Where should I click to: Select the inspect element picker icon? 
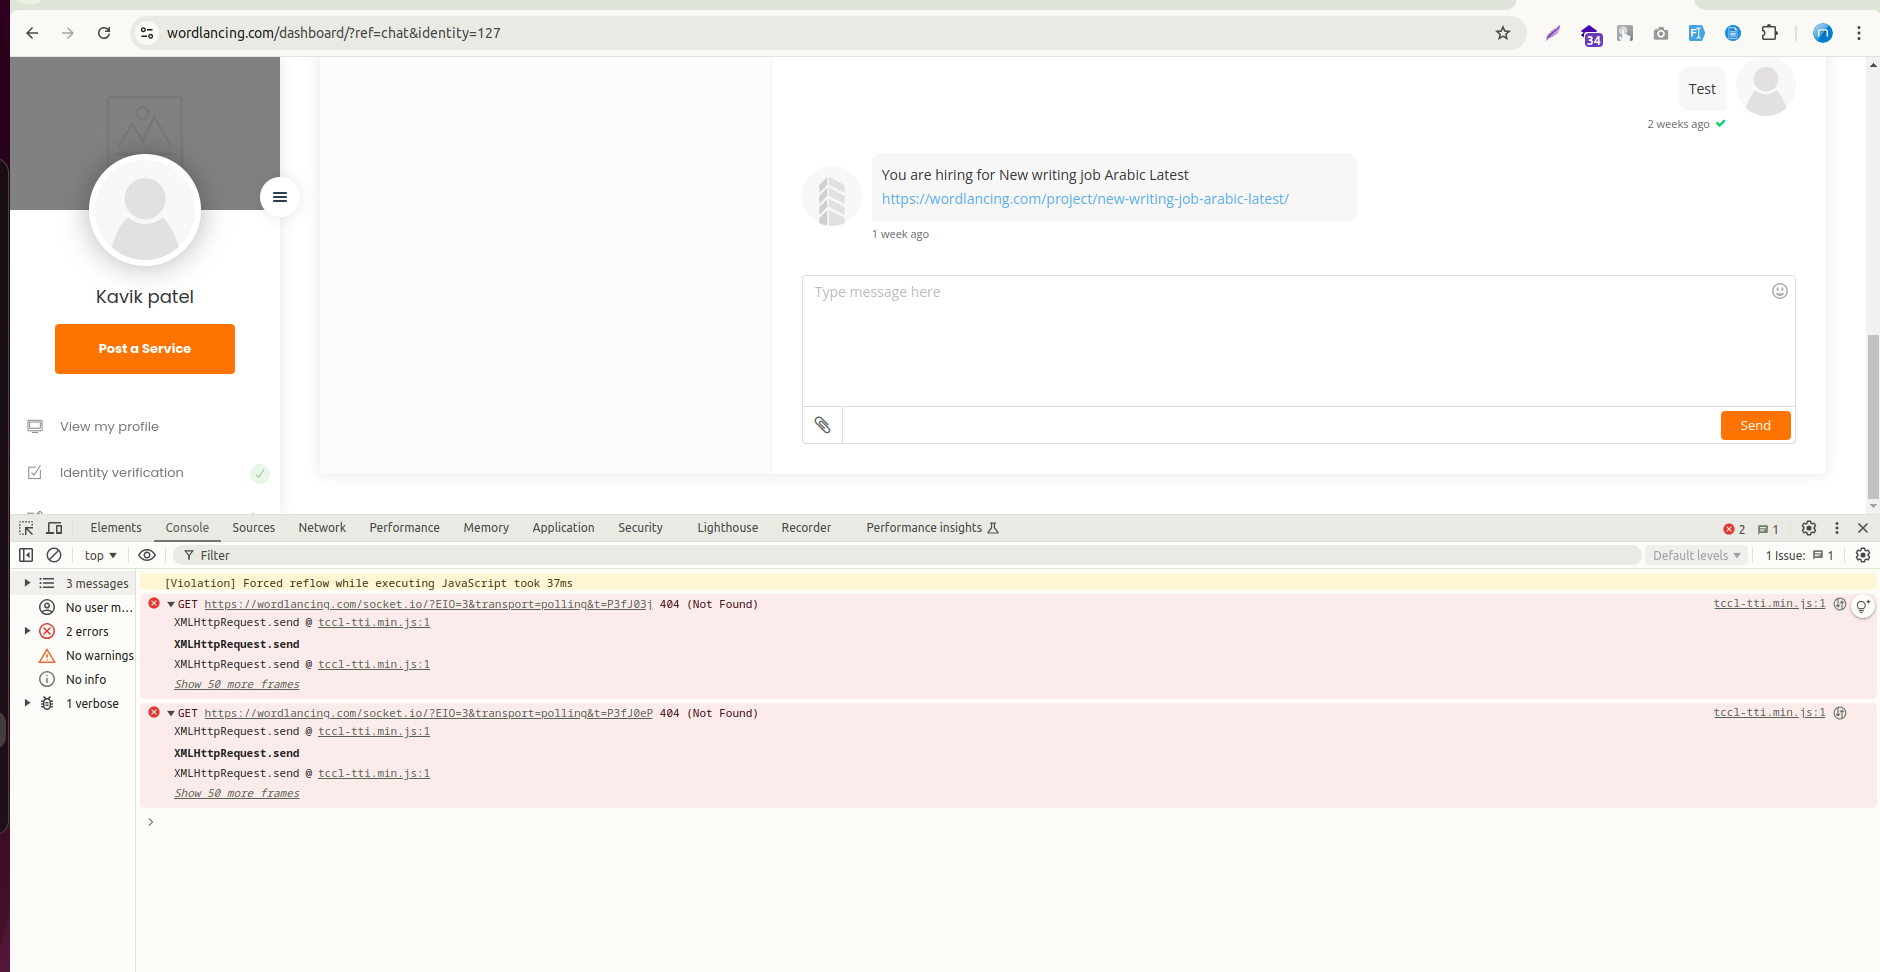click(x=26, y=528)
